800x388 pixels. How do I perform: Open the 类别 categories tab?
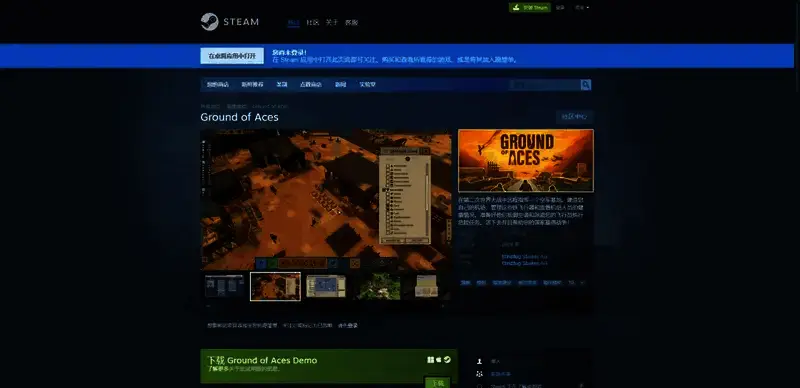point(282,85)
